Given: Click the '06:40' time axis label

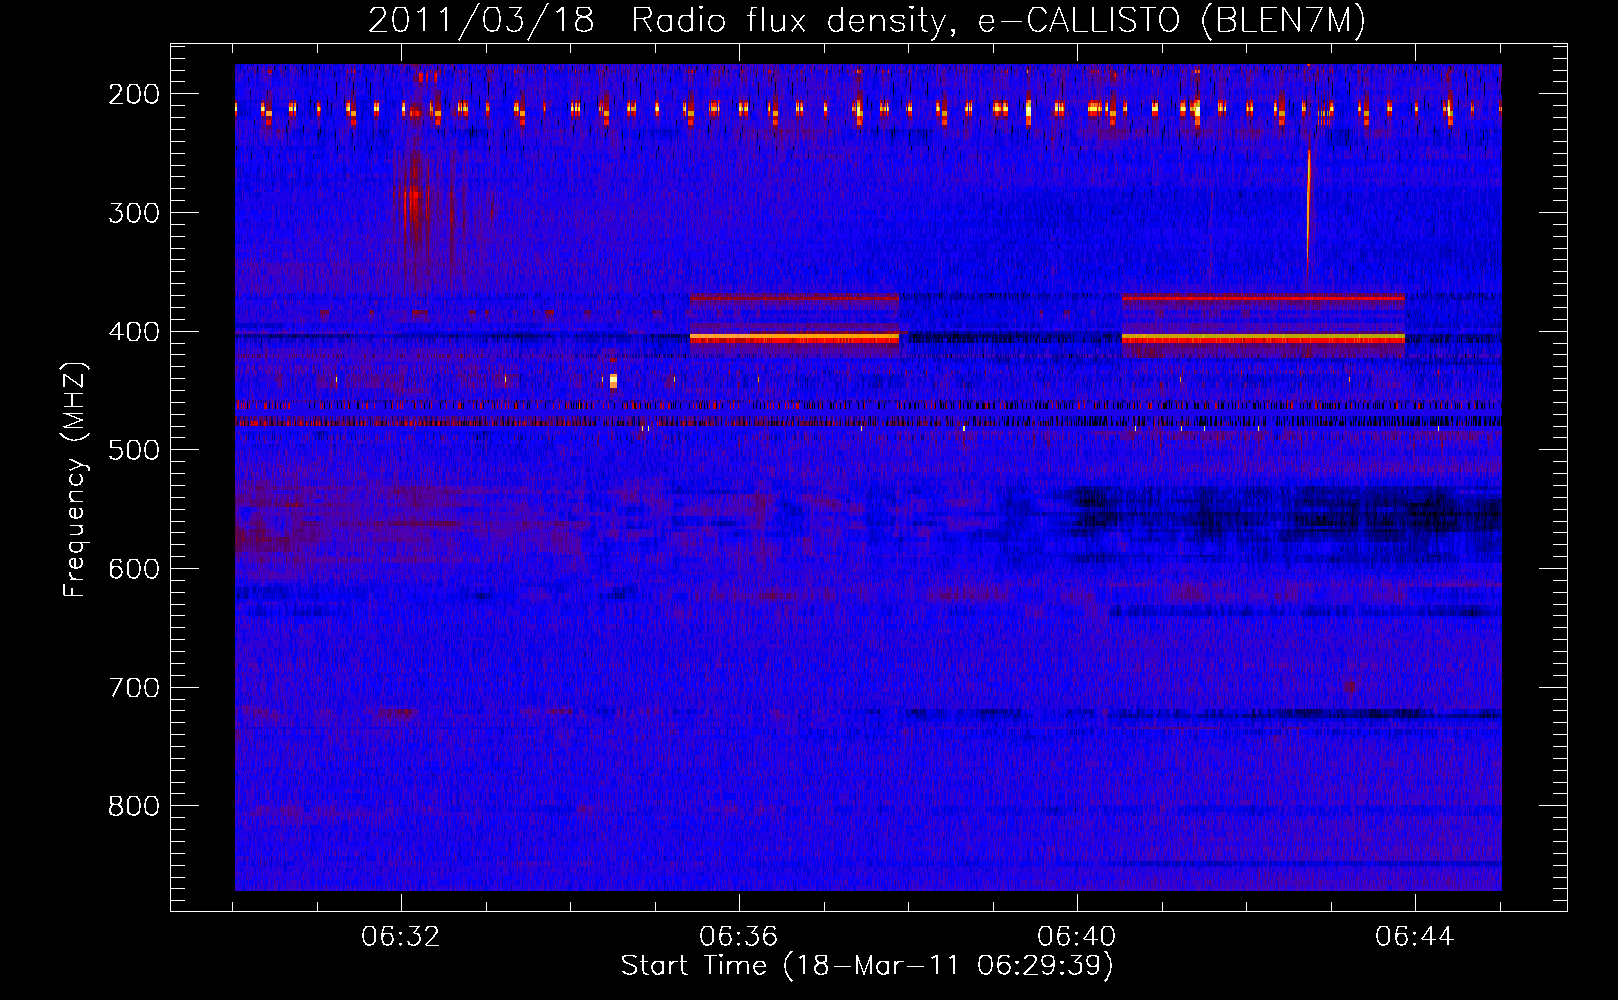Looking at the screenshot, I should click(x=1077, y=937).
